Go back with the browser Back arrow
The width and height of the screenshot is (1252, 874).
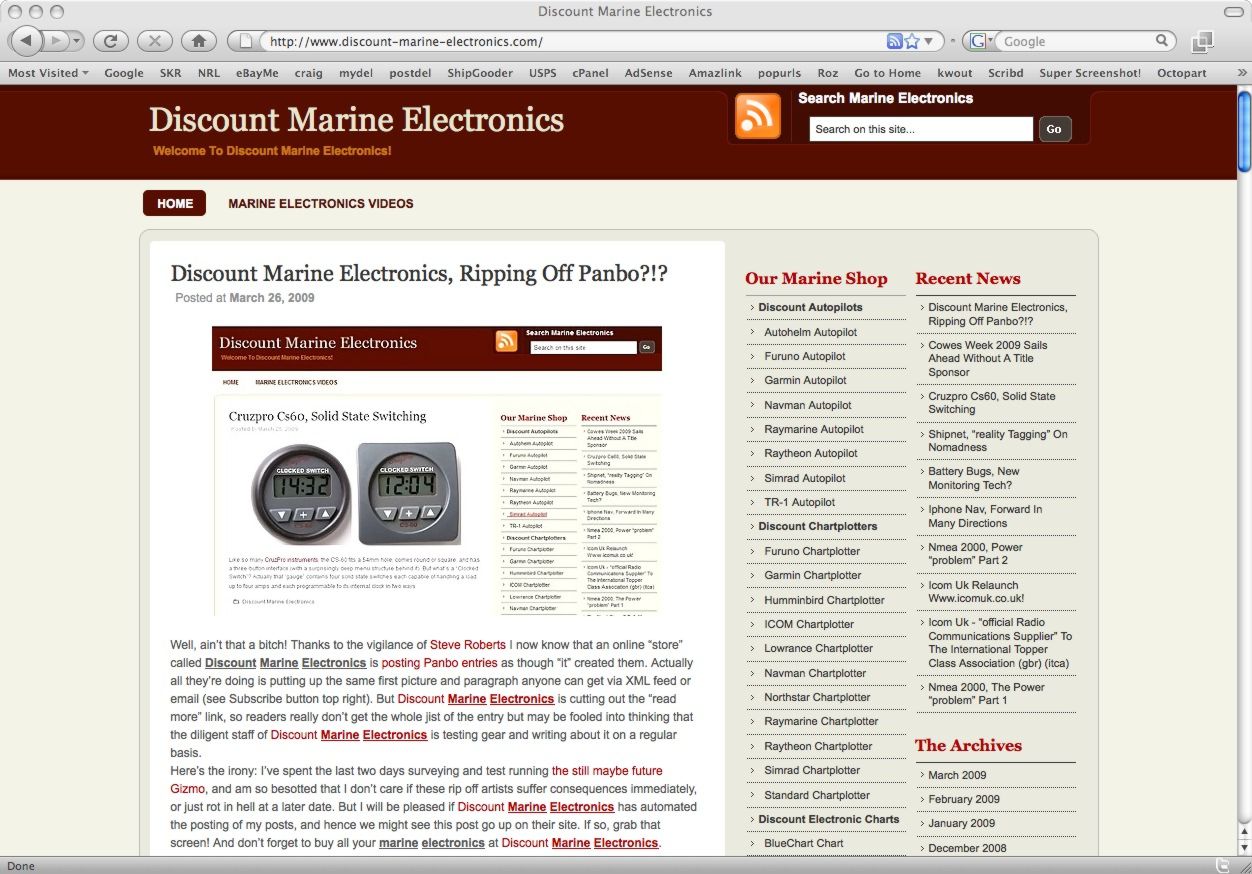[26, 41]
